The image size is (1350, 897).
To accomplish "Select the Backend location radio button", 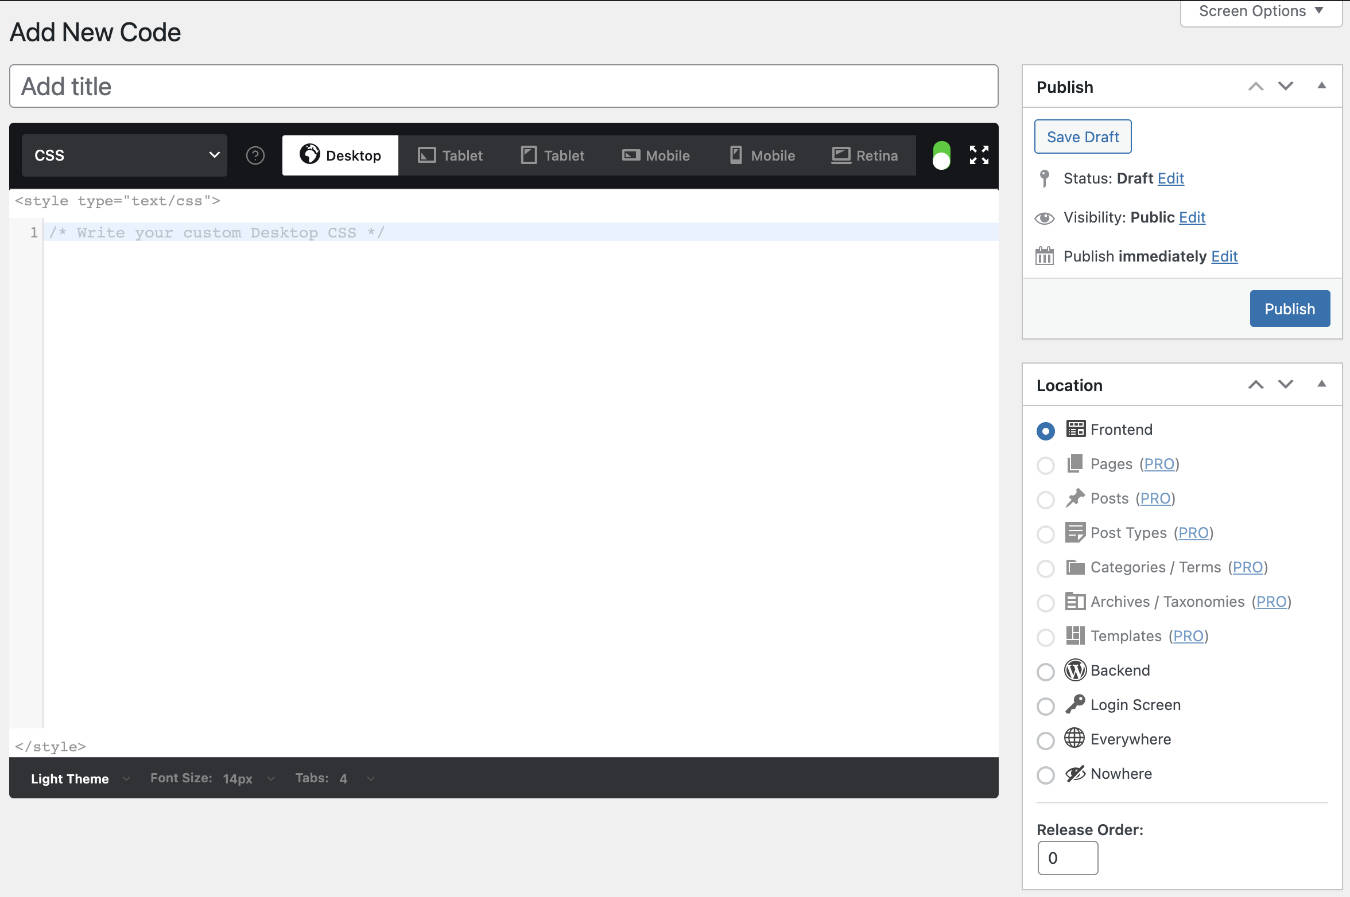I will click(1046, 671).
